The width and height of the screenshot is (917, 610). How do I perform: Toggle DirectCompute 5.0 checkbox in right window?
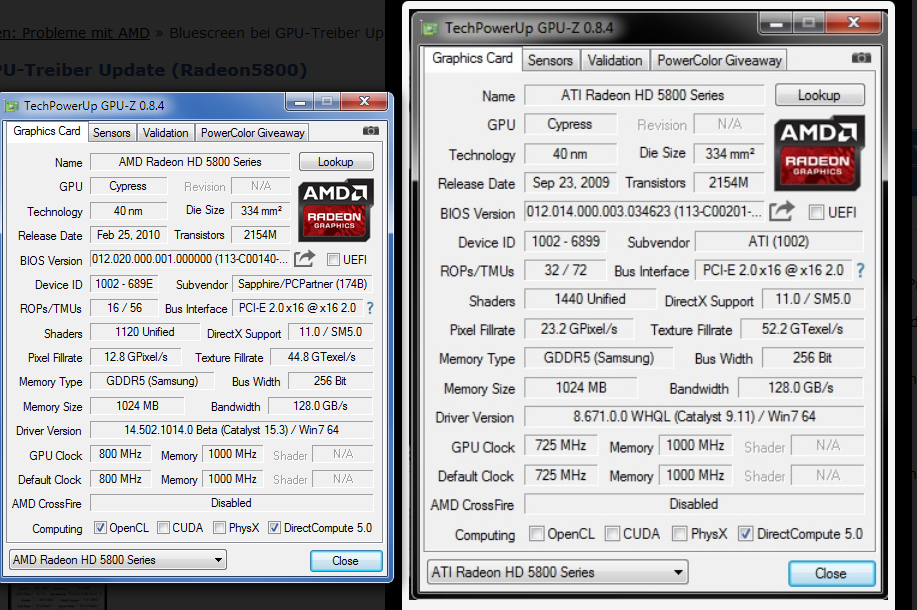745,533
